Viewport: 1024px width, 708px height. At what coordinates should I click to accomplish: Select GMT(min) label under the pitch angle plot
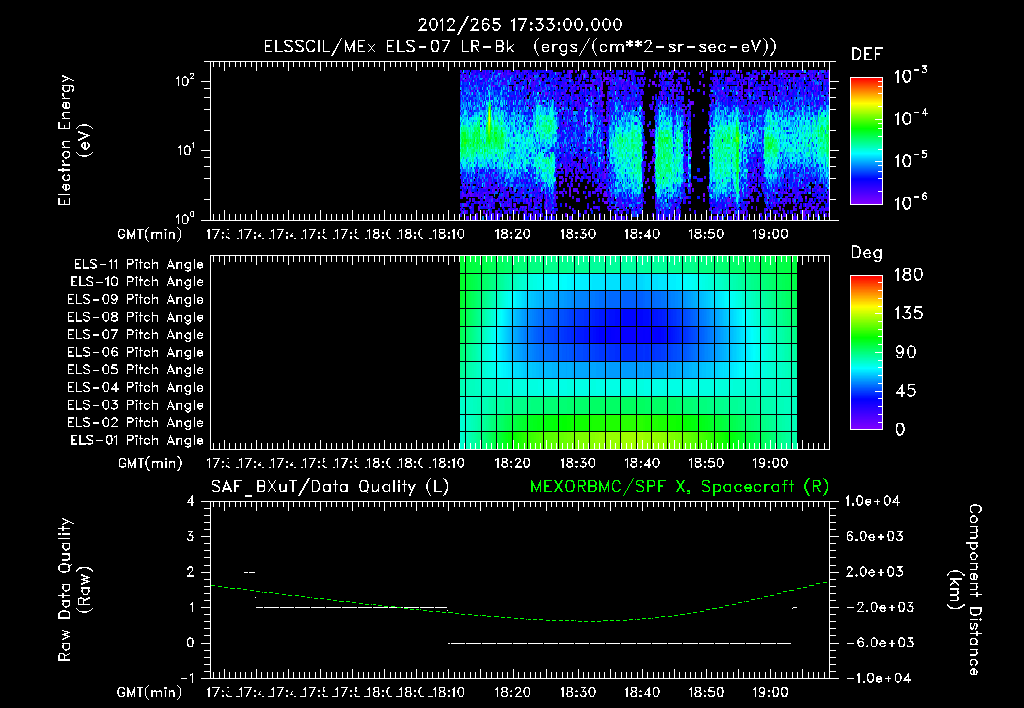150,463
